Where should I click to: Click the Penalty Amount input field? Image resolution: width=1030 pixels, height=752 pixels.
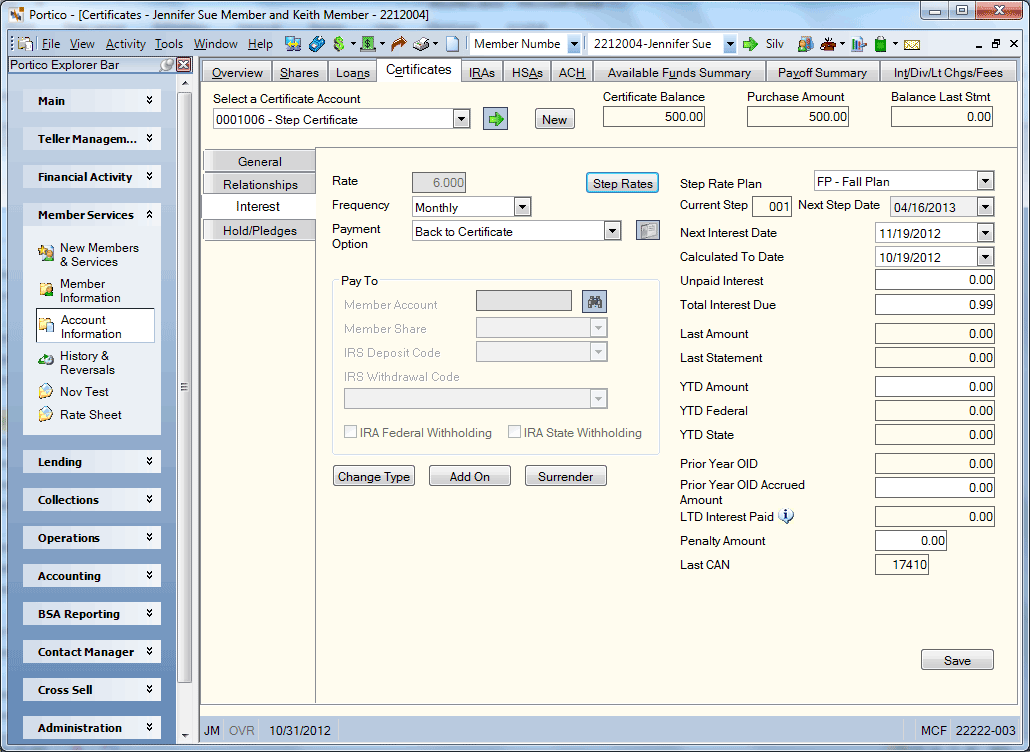pos(910,541)
